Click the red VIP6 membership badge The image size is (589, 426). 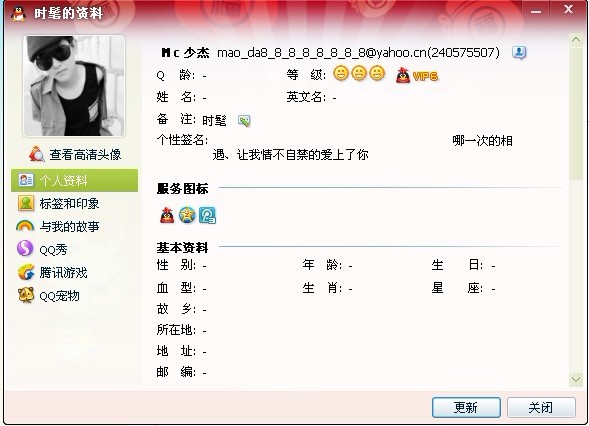(417, 76)
